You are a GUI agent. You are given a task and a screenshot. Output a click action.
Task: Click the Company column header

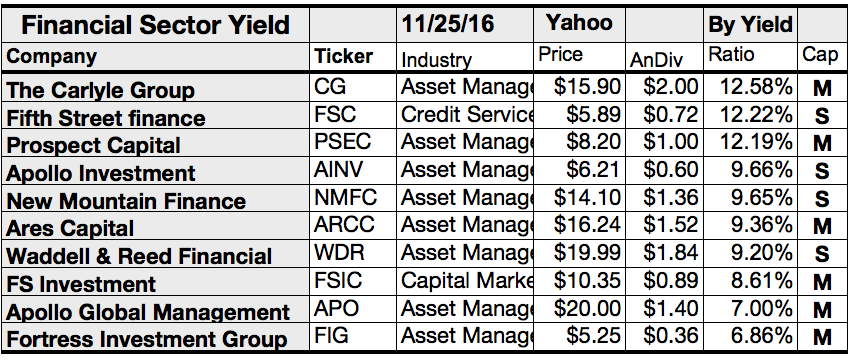pos(156,57)
